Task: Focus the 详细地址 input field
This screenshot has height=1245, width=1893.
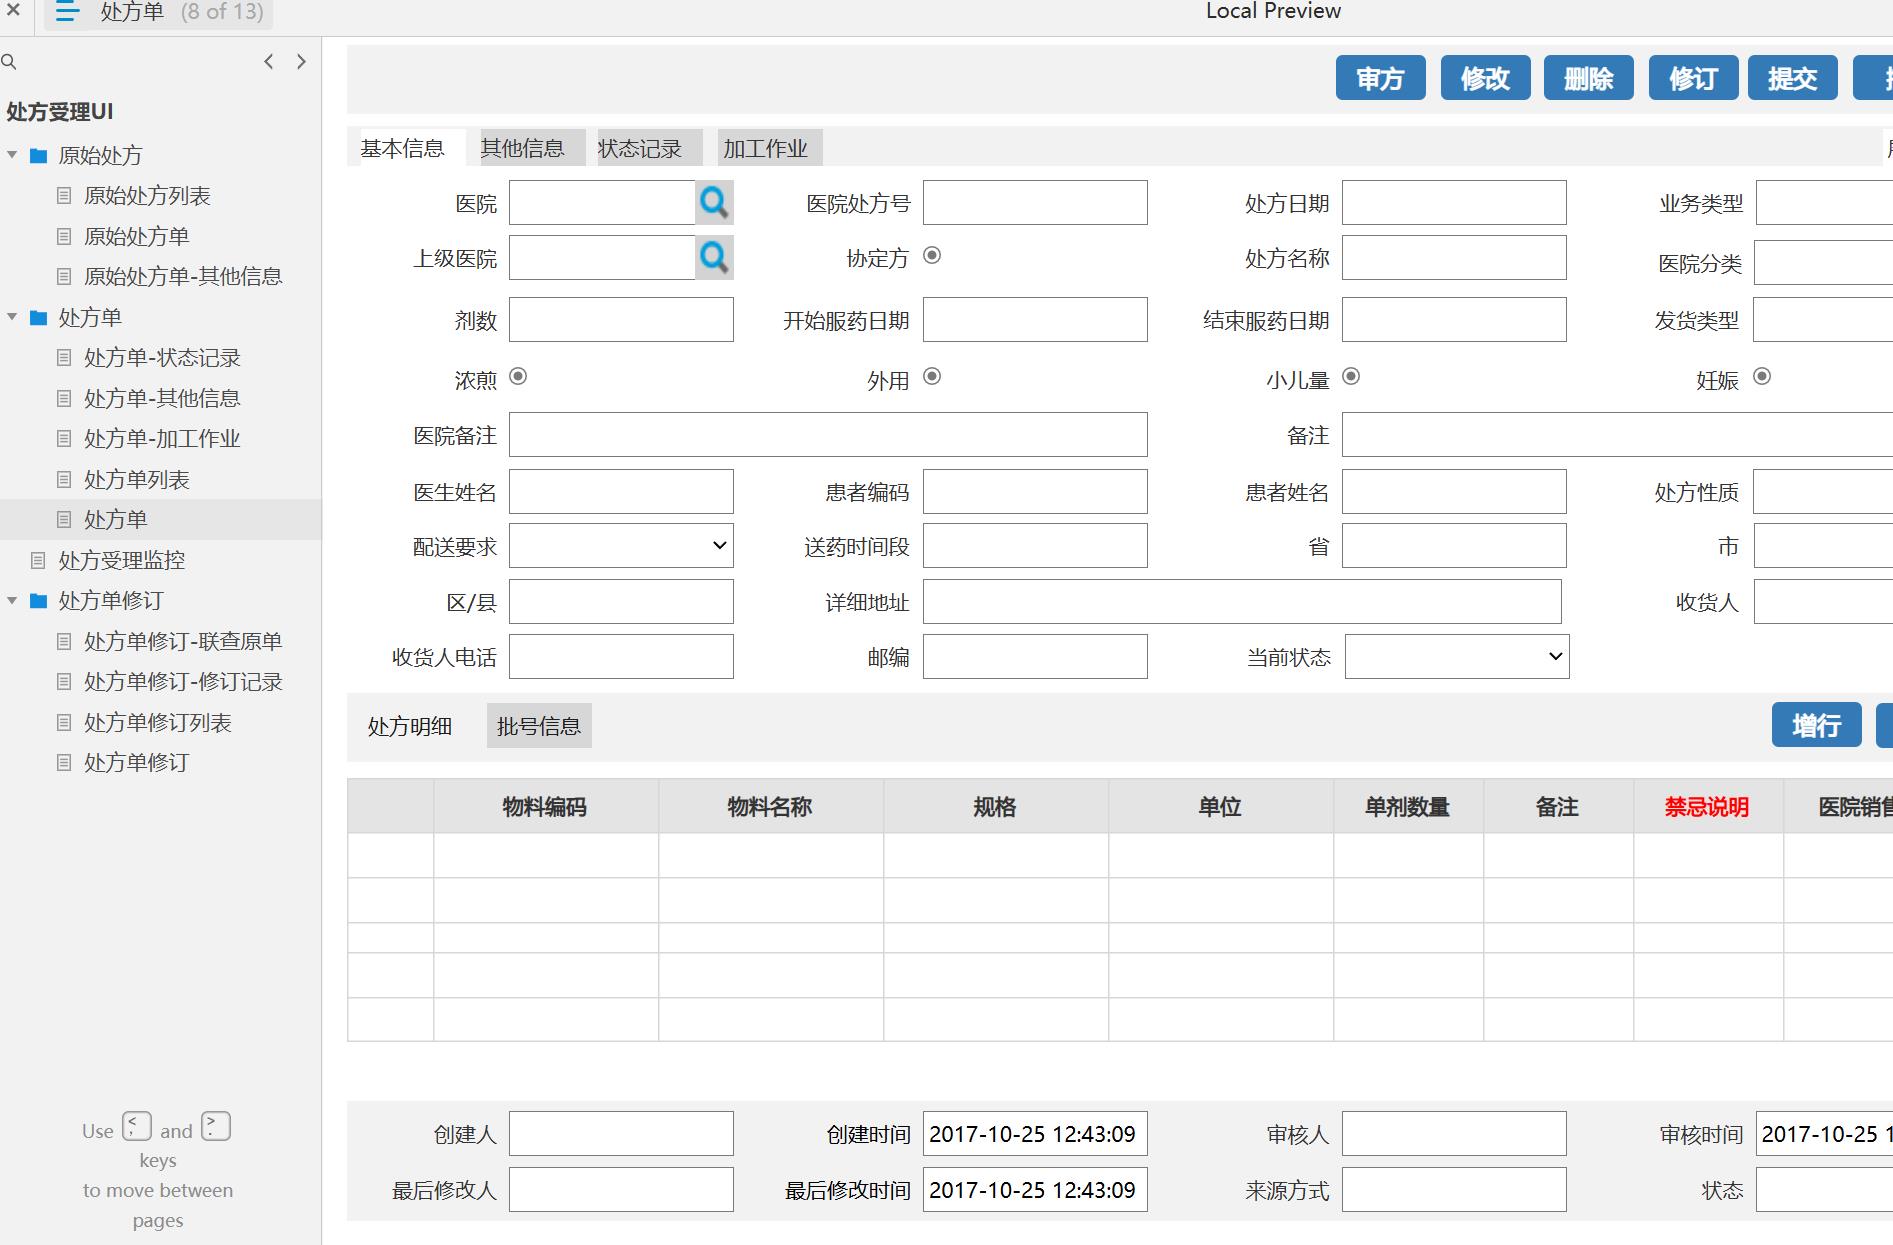Action: [x=1242, y=602]
